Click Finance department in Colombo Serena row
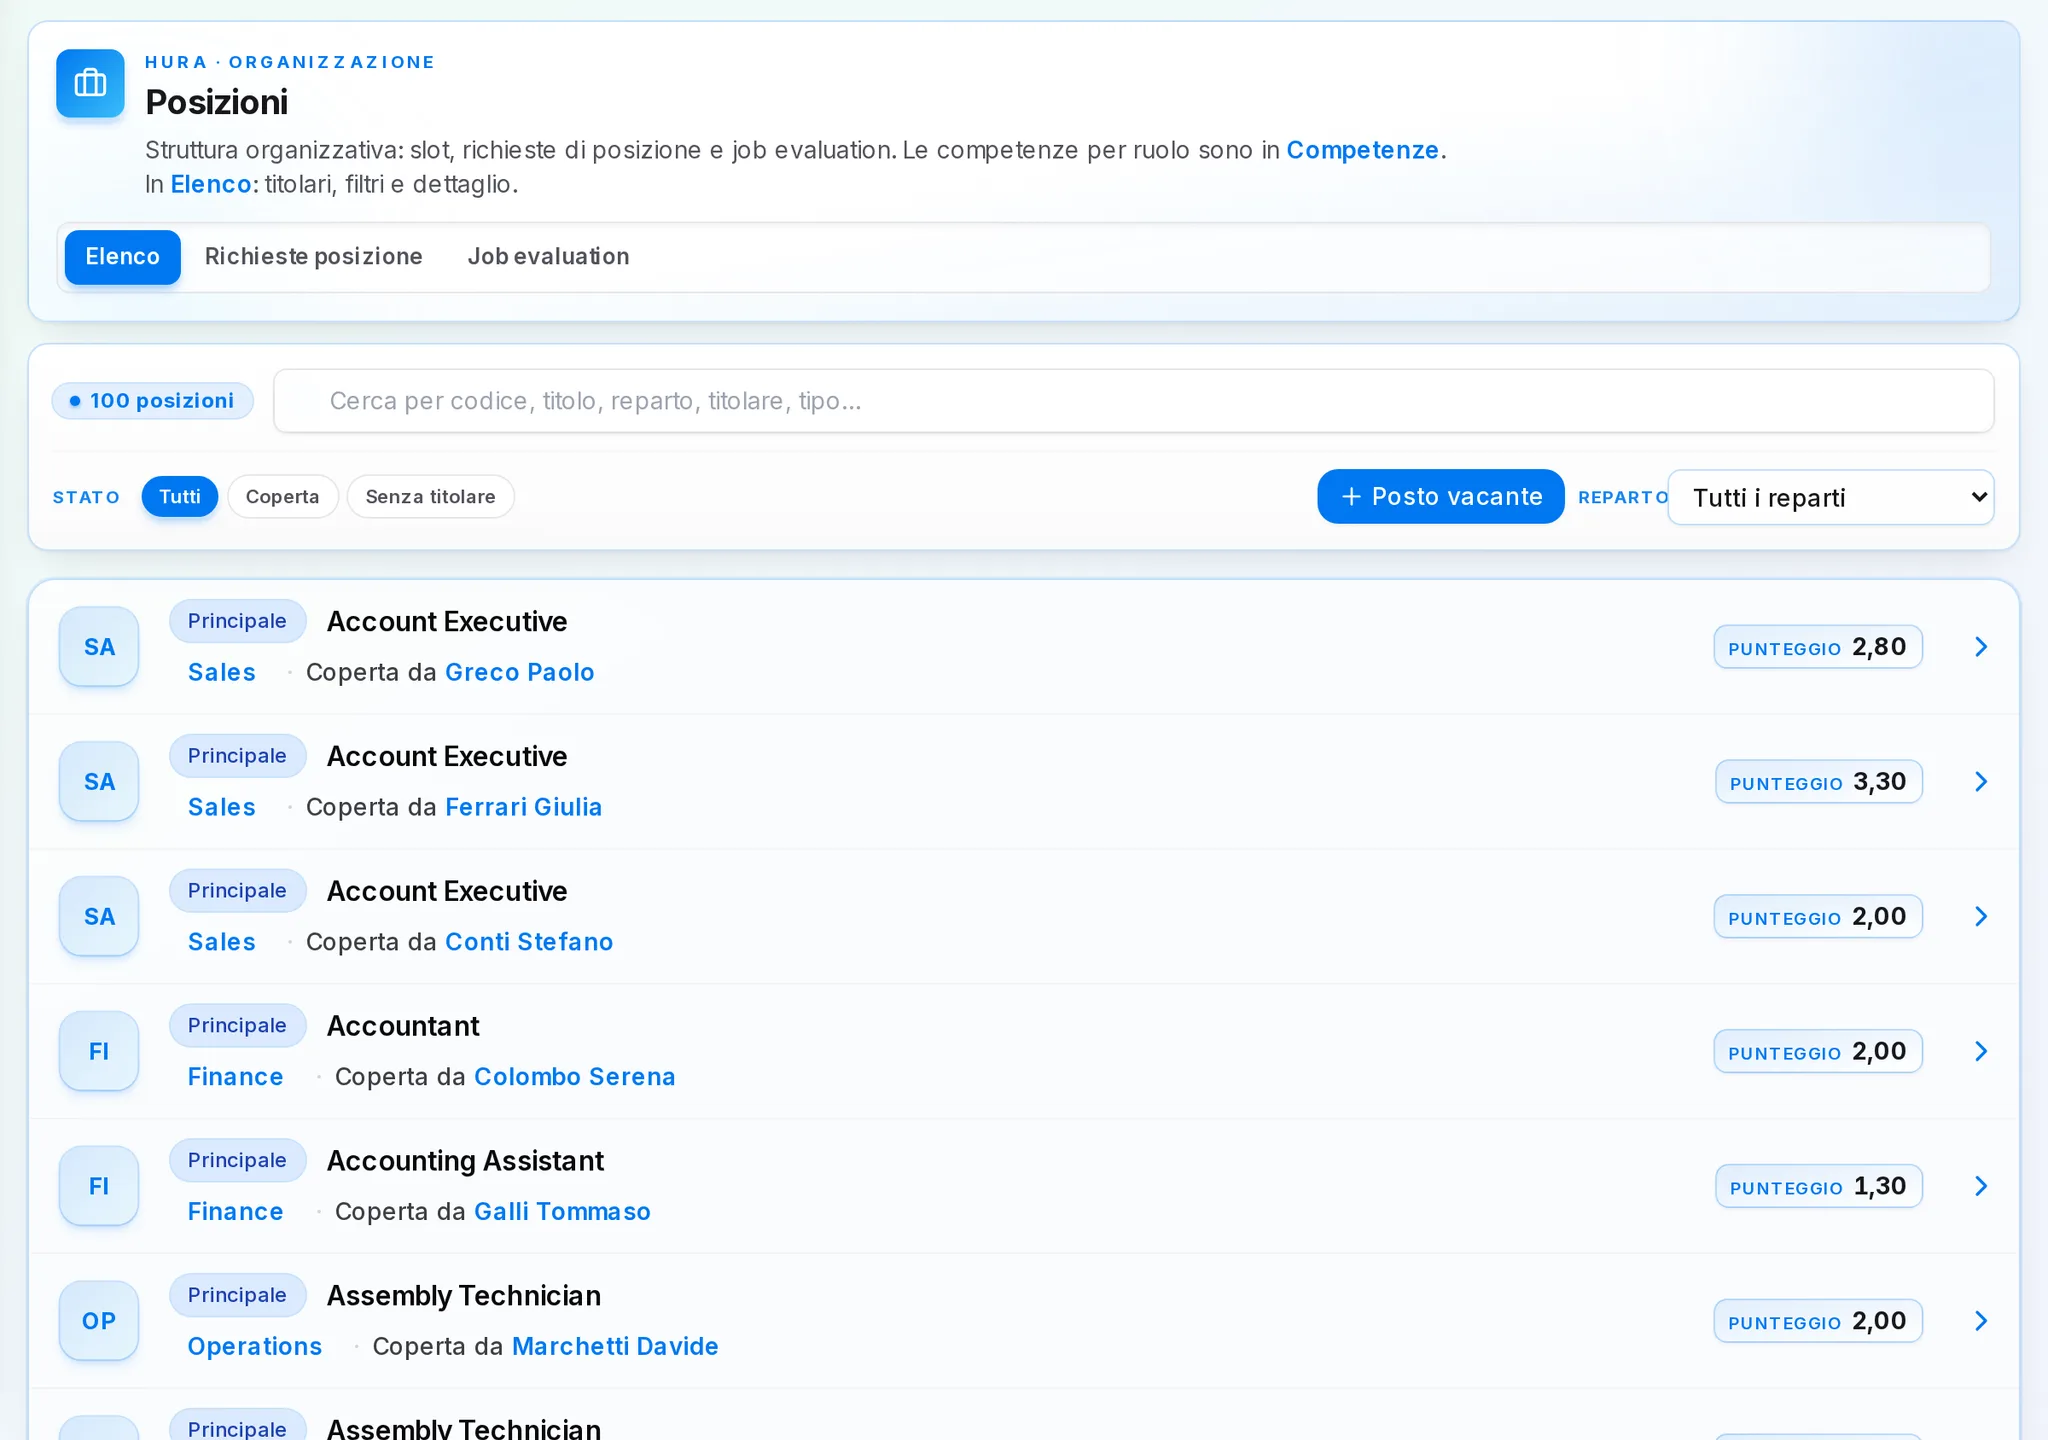Image resolution: width=2048 pixels, height=1440 pixels. click(x=235, y=1077)
